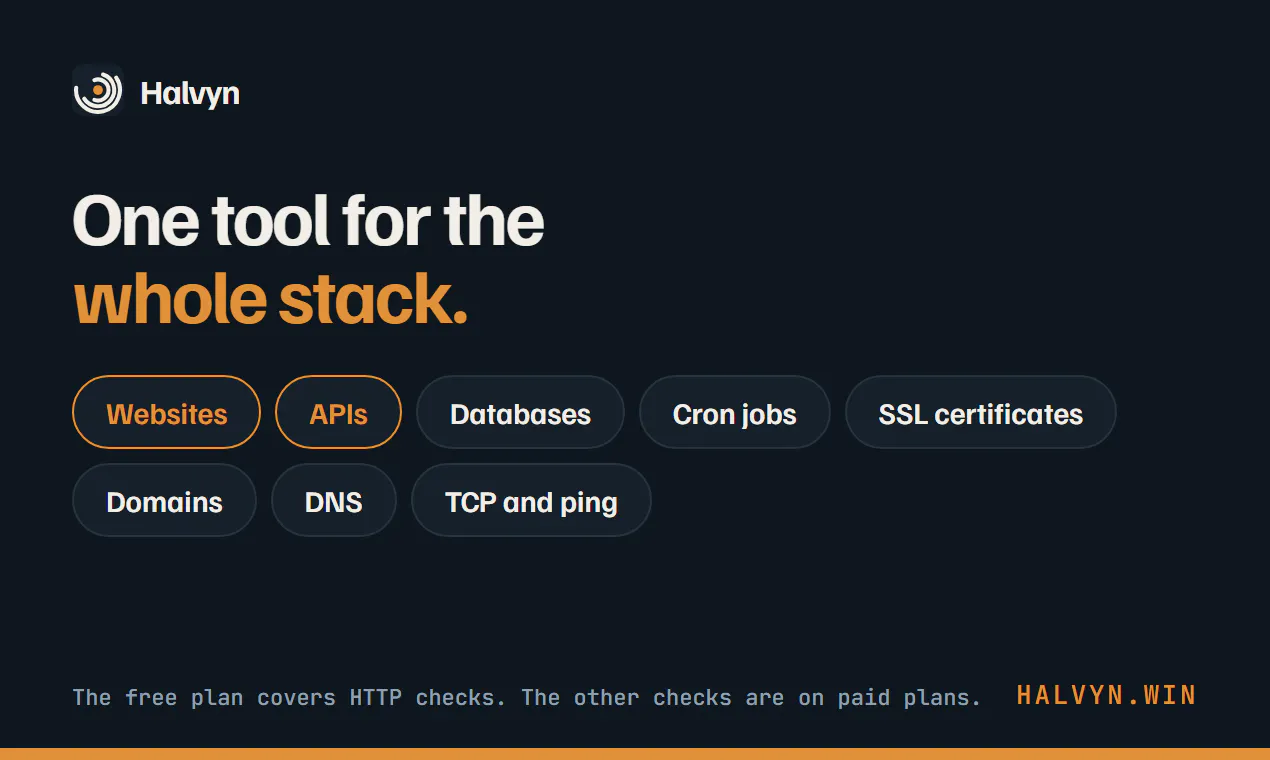Image resolution: width=1270 pixels, height=760 pixels.
Task: Open the Halvyn brand name link
Action: (190, 93)
